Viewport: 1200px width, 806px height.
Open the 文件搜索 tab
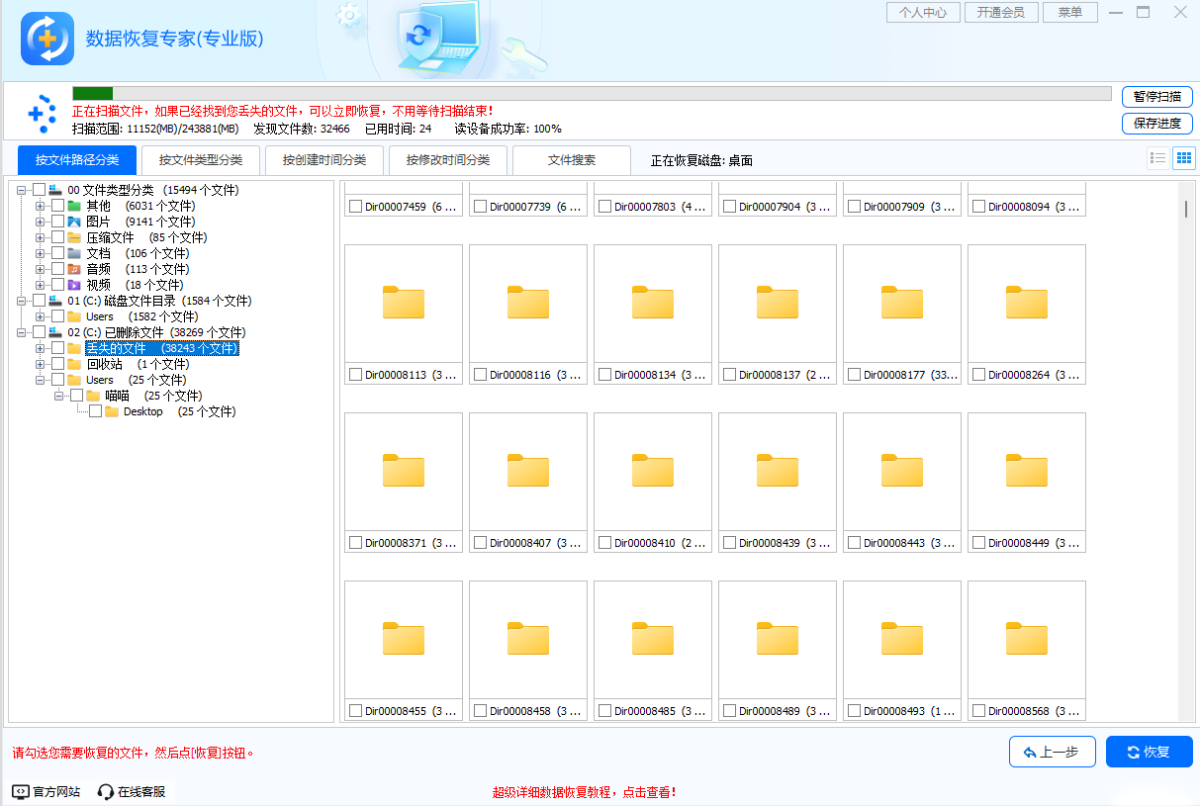[x=570, y=160]
